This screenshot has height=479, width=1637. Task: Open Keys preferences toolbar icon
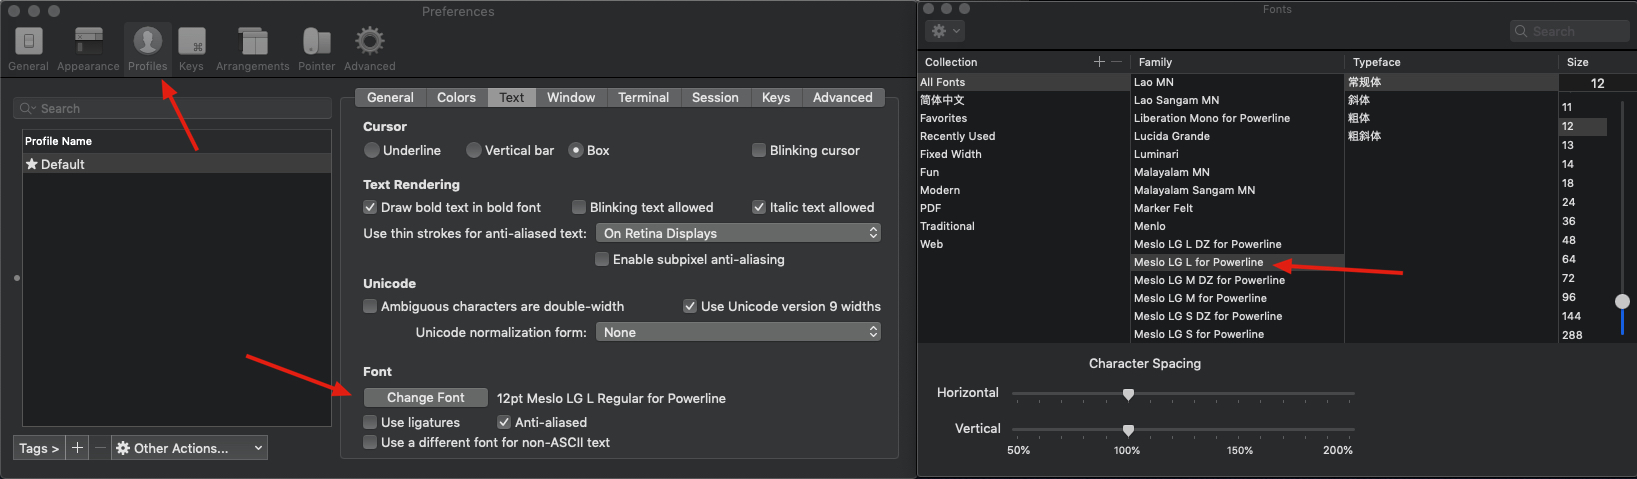(191, 49)
